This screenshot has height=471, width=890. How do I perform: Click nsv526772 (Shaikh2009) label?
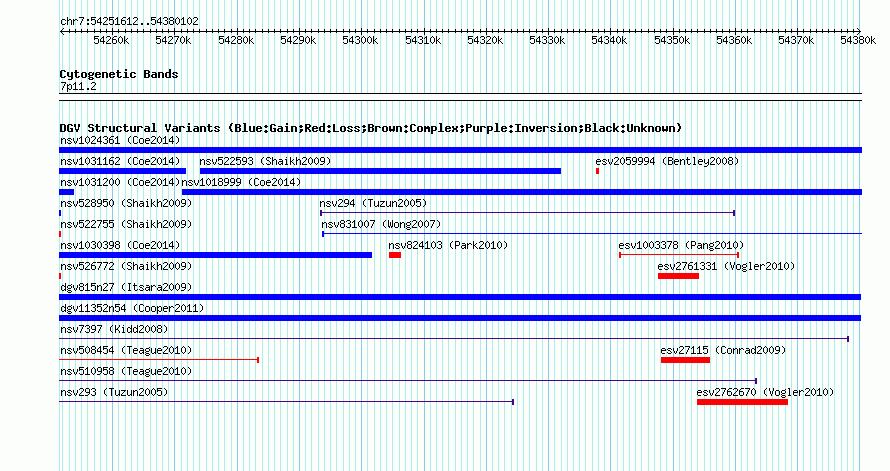click(x=126, y=266)
